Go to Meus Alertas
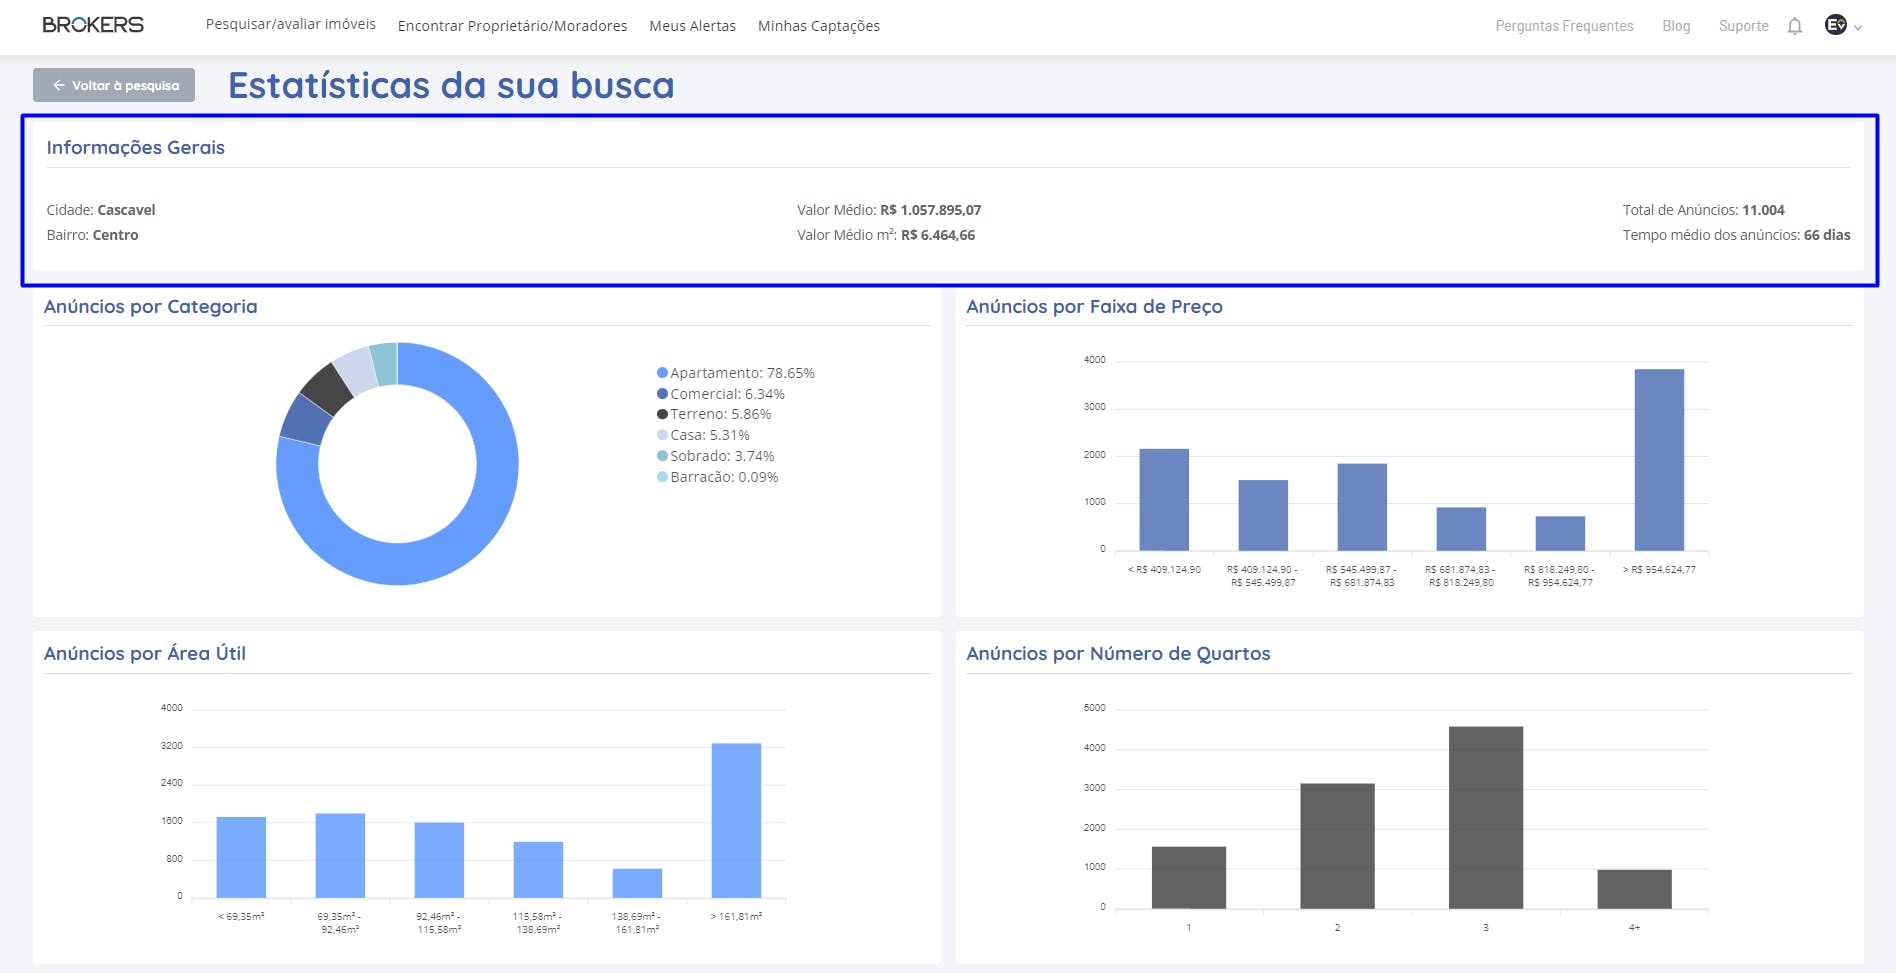Image resolution: width=1896 pixels, height=973 pixels. click(x=692, y=26)
